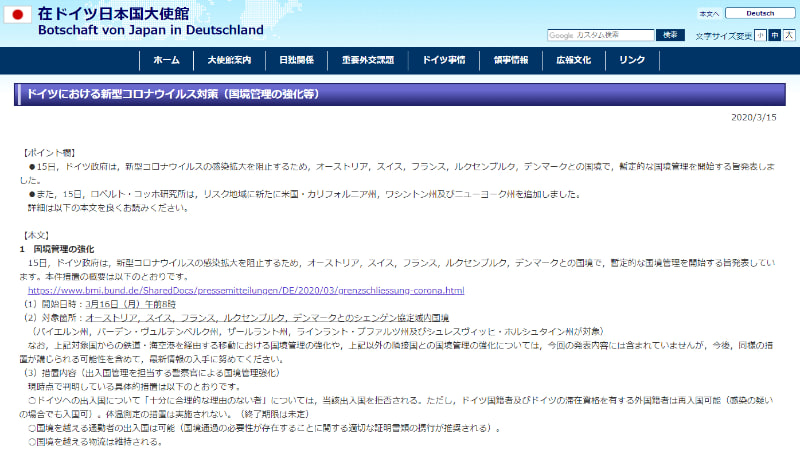Click the line 現時点で判明している具体的措置

(134, 387)
